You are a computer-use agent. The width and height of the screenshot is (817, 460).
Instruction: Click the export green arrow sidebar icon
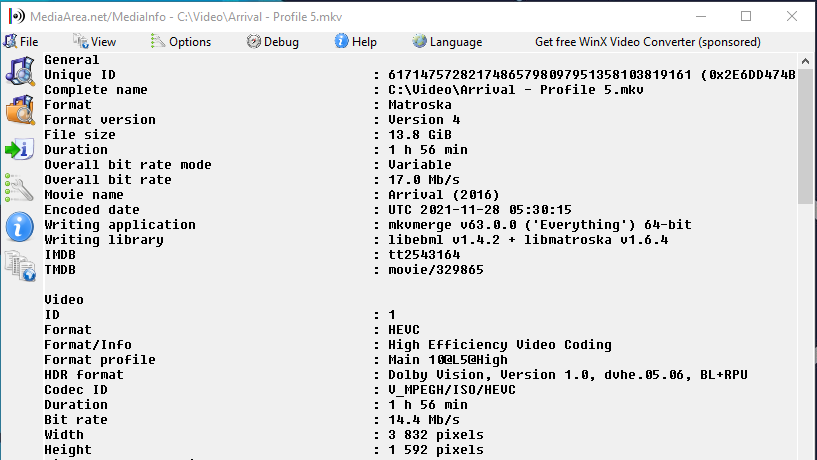coord(20,150)
